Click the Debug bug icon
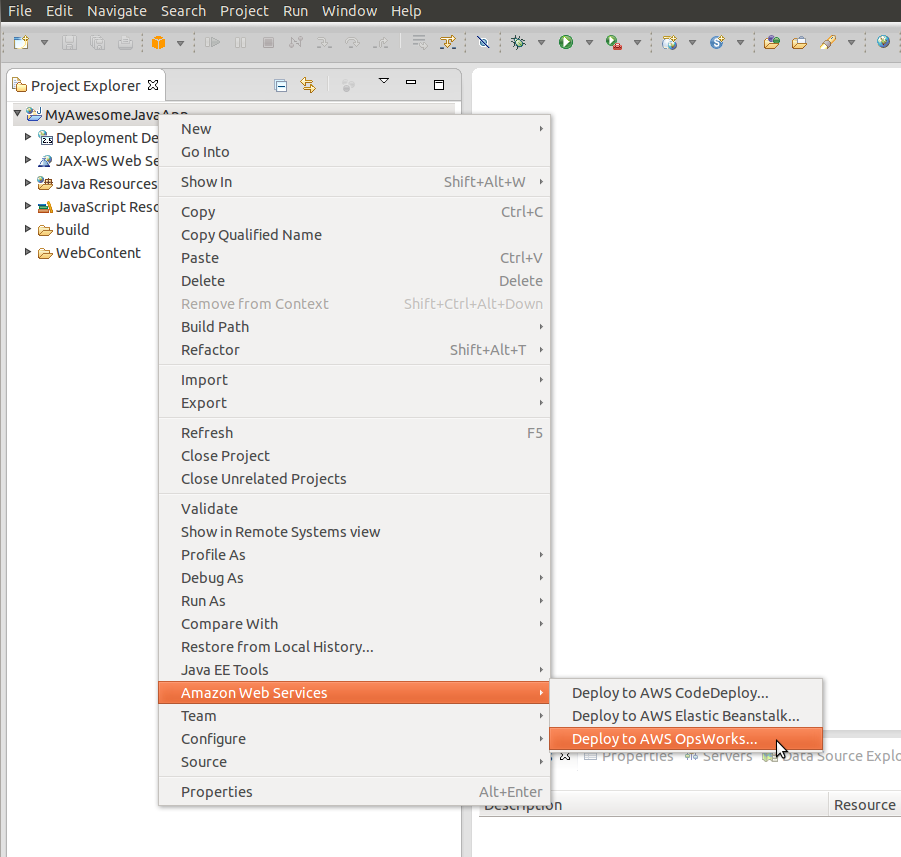 pyautogui.click(x=518, y=42)
